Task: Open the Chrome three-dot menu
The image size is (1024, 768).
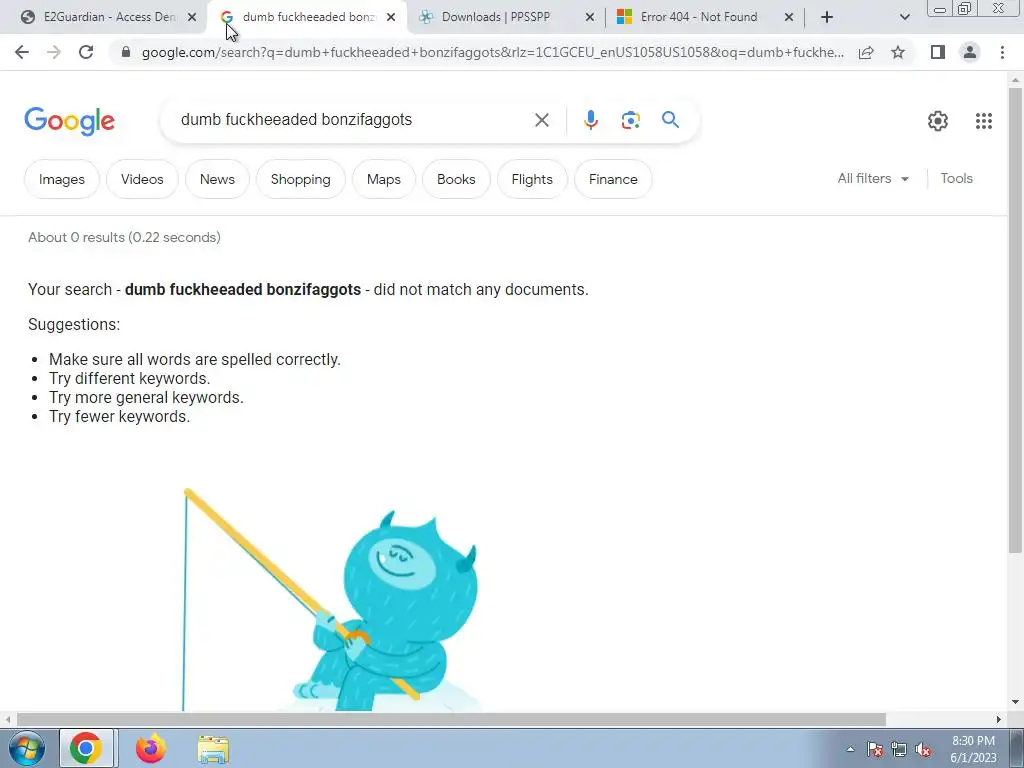Action: pos(1002,52)
